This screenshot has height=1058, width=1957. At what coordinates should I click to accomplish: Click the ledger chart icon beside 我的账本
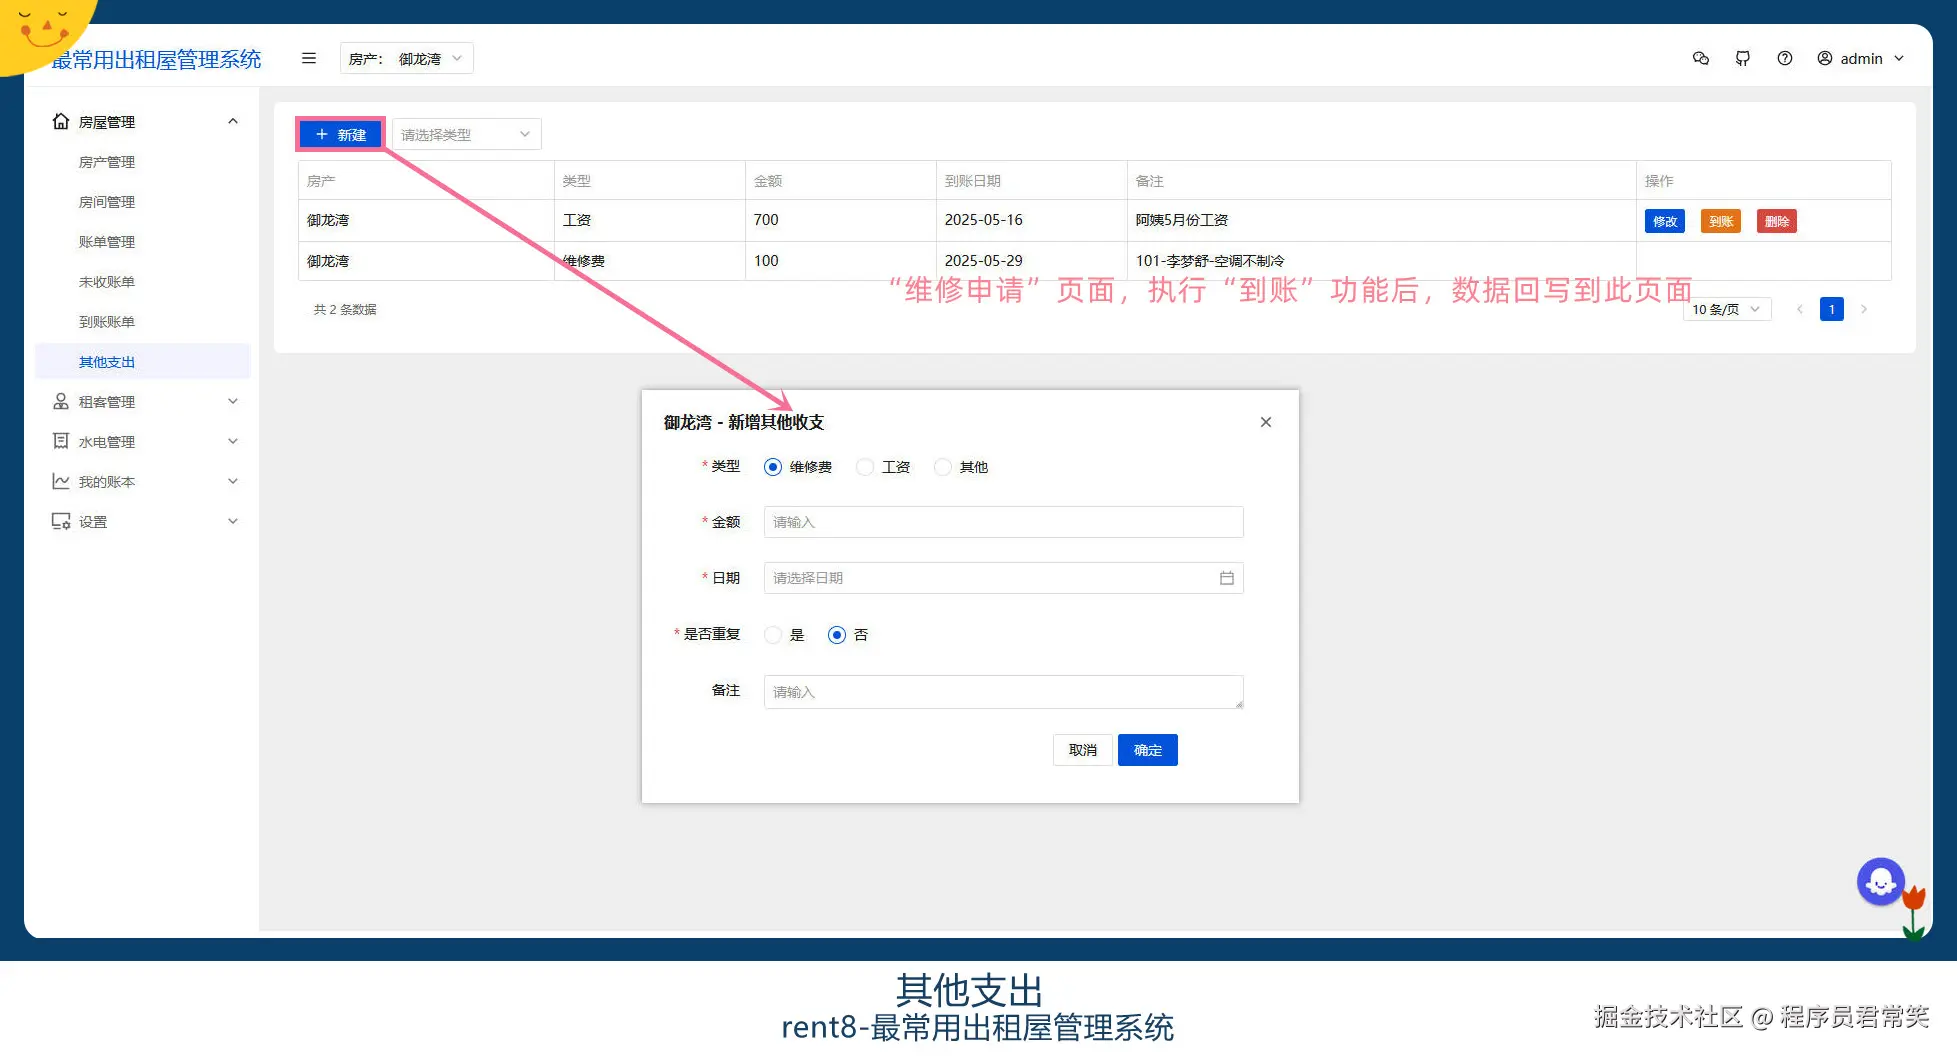coord(60,481)
